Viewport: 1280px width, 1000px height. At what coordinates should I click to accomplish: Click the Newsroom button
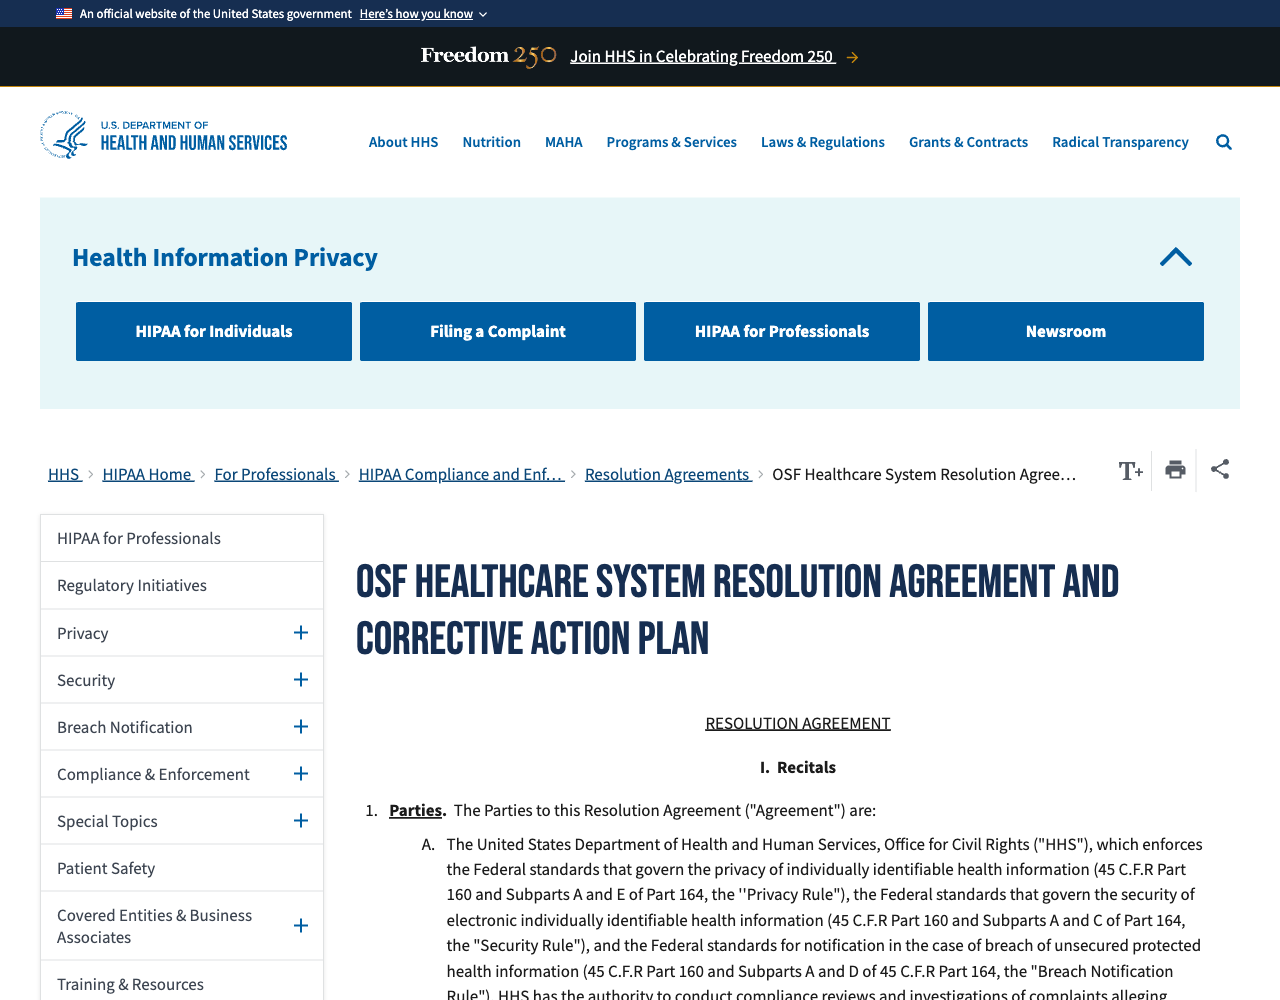1066,331
